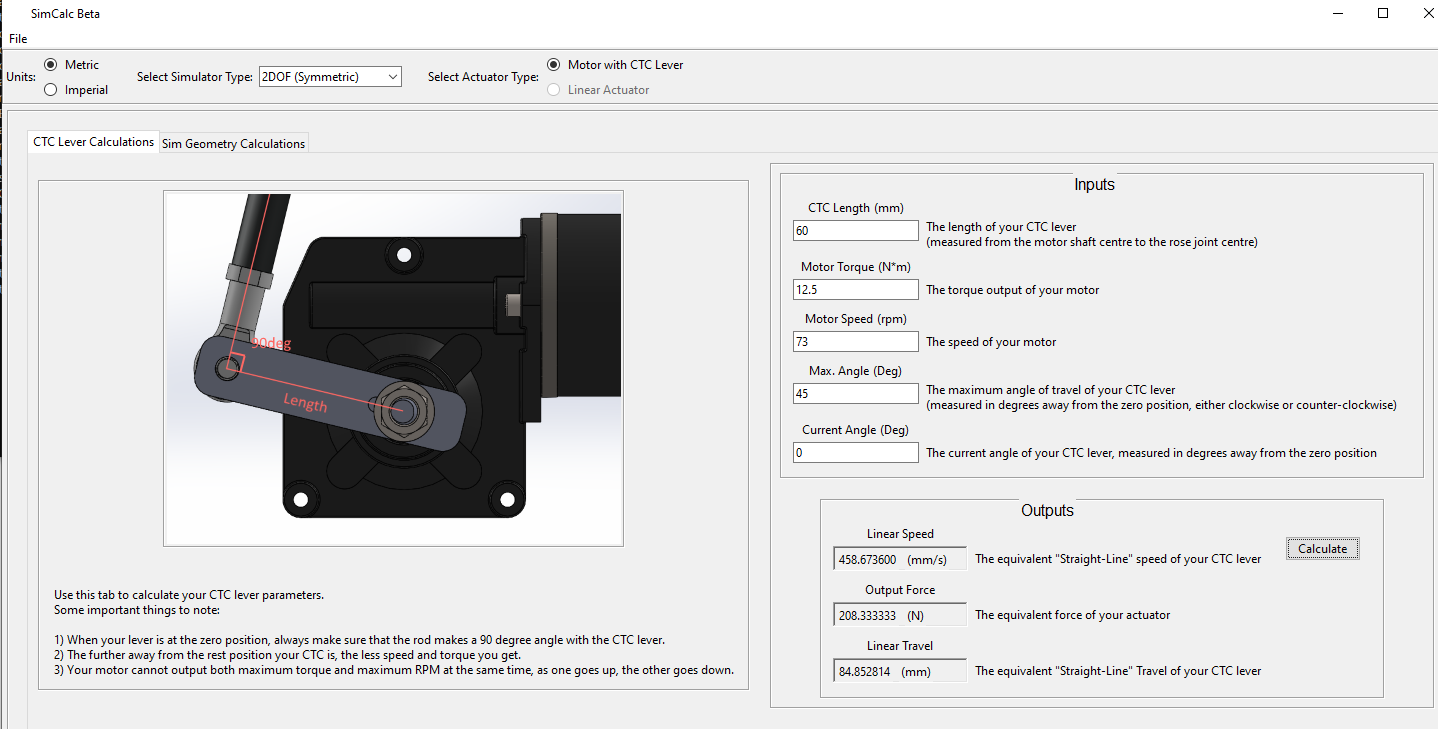
Task: Click the Linear Travel output value
Action: [x=899, y=671]
